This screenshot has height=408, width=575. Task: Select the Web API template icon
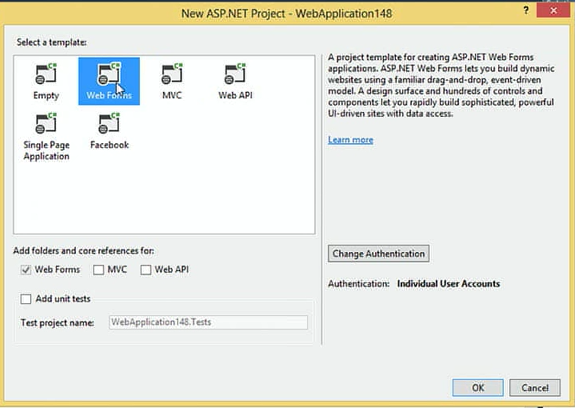[x=235, y=73]
